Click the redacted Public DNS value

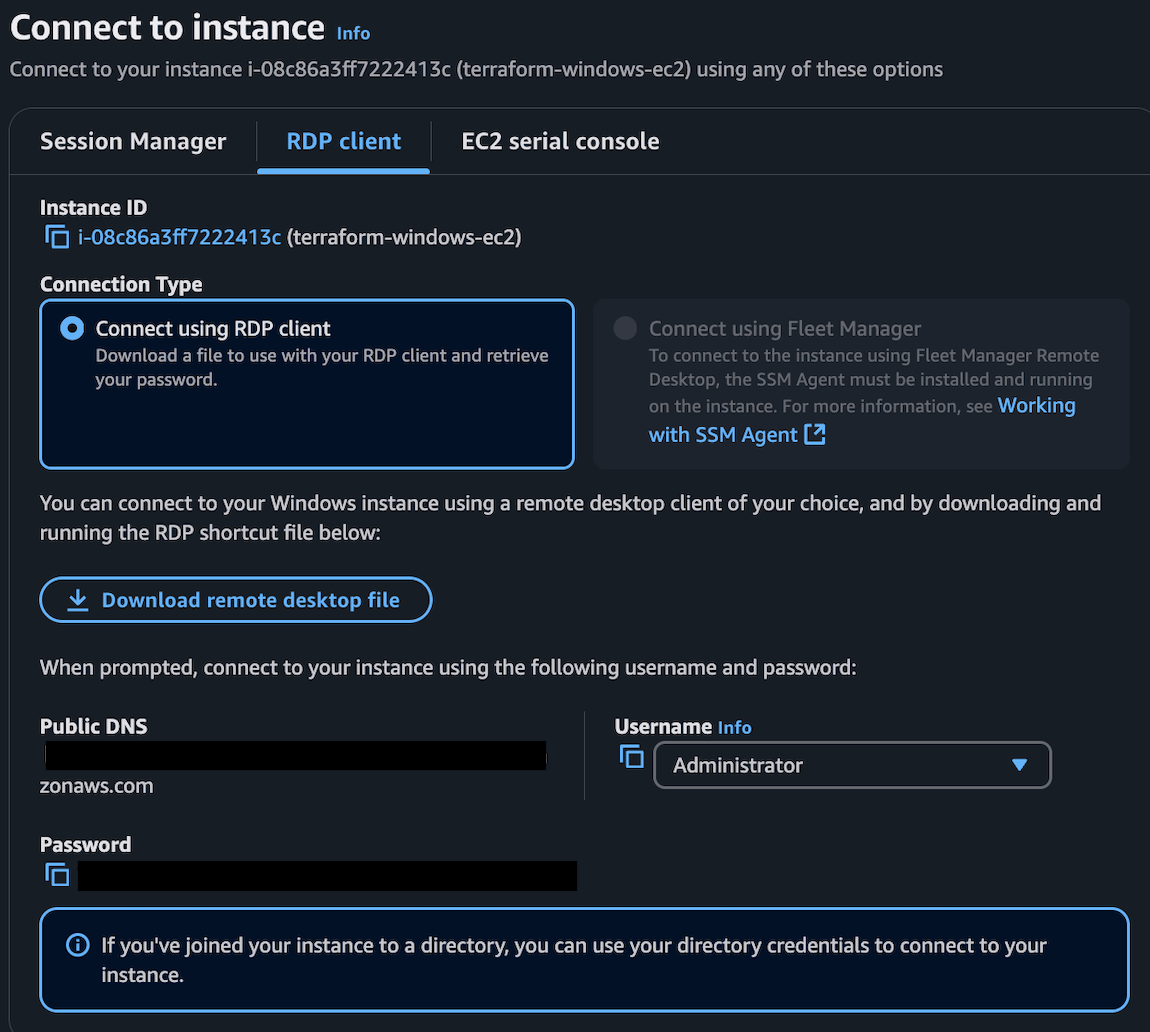[x=295, y=755]
